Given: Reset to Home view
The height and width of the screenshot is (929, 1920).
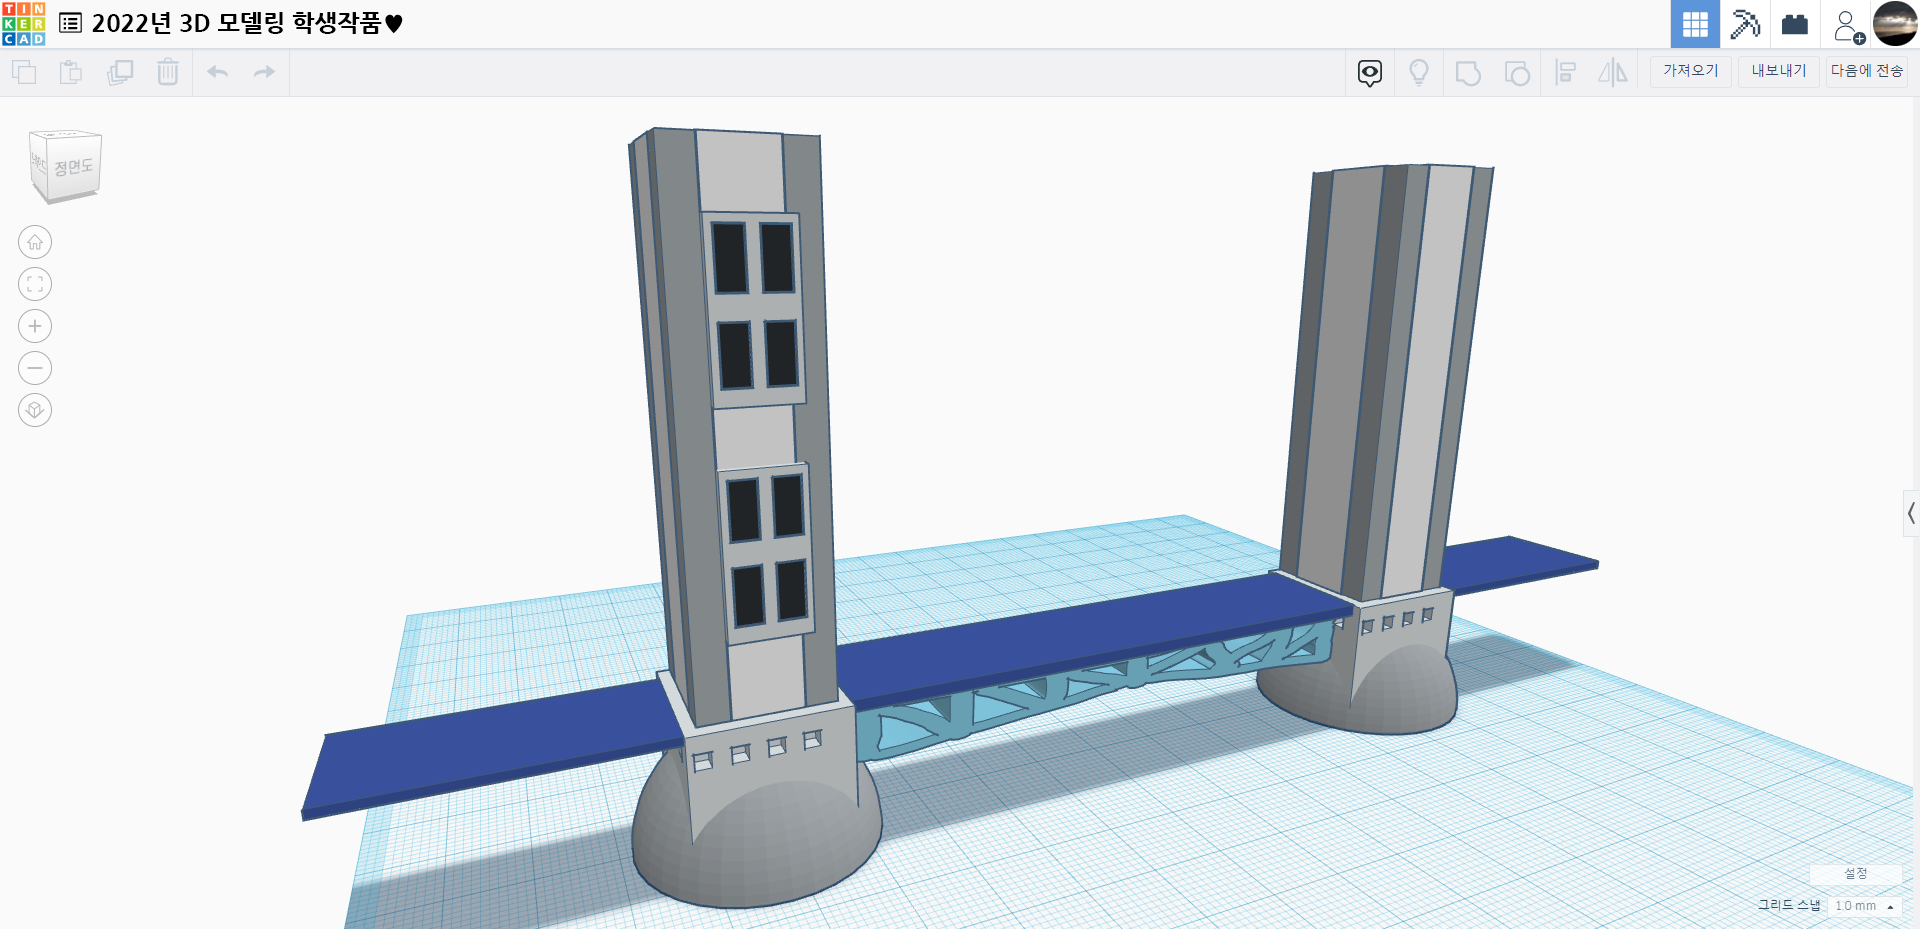Looking at the screenshot, I should point(35,242).
